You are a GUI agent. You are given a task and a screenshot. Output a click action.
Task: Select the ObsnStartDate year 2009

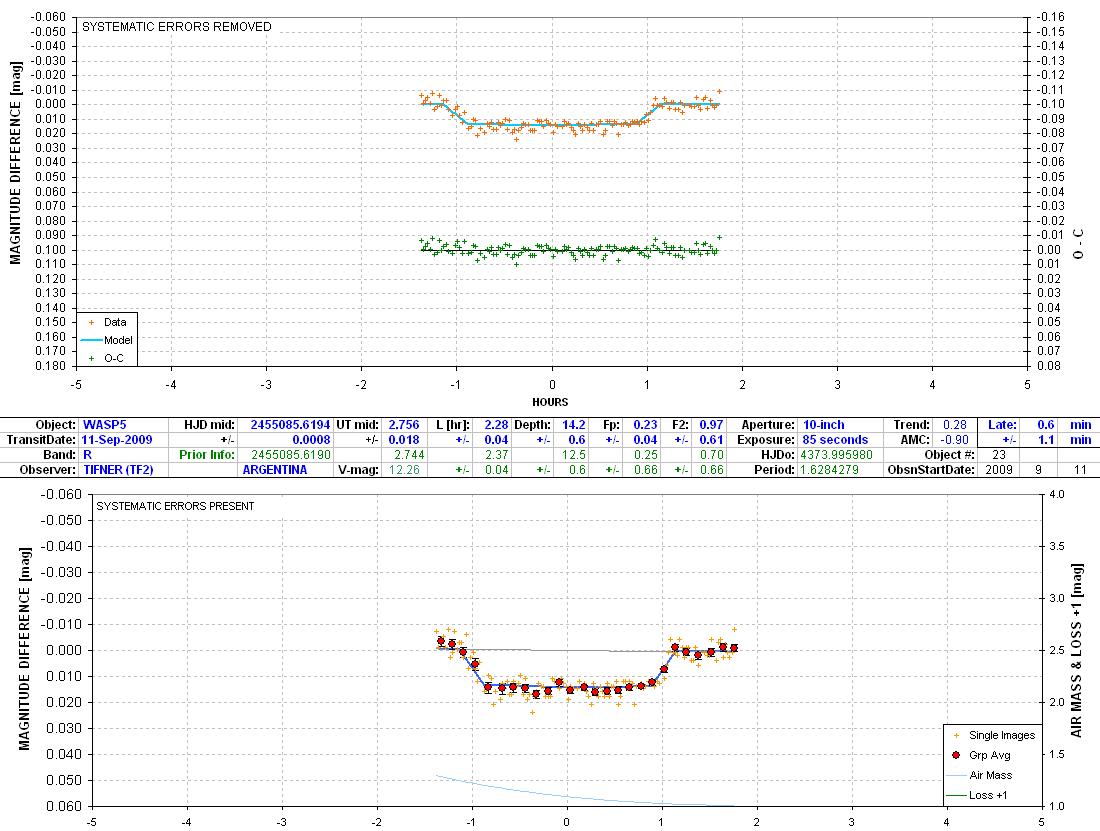(998, 469)
